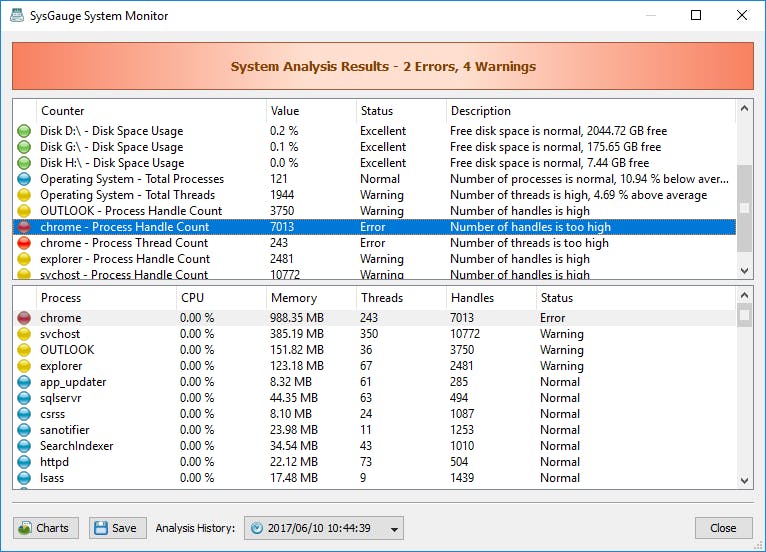Click the SysGauge app icon in title bar
Image resolution: width=766 pixels, height=552 pixels.
point(17,16)
